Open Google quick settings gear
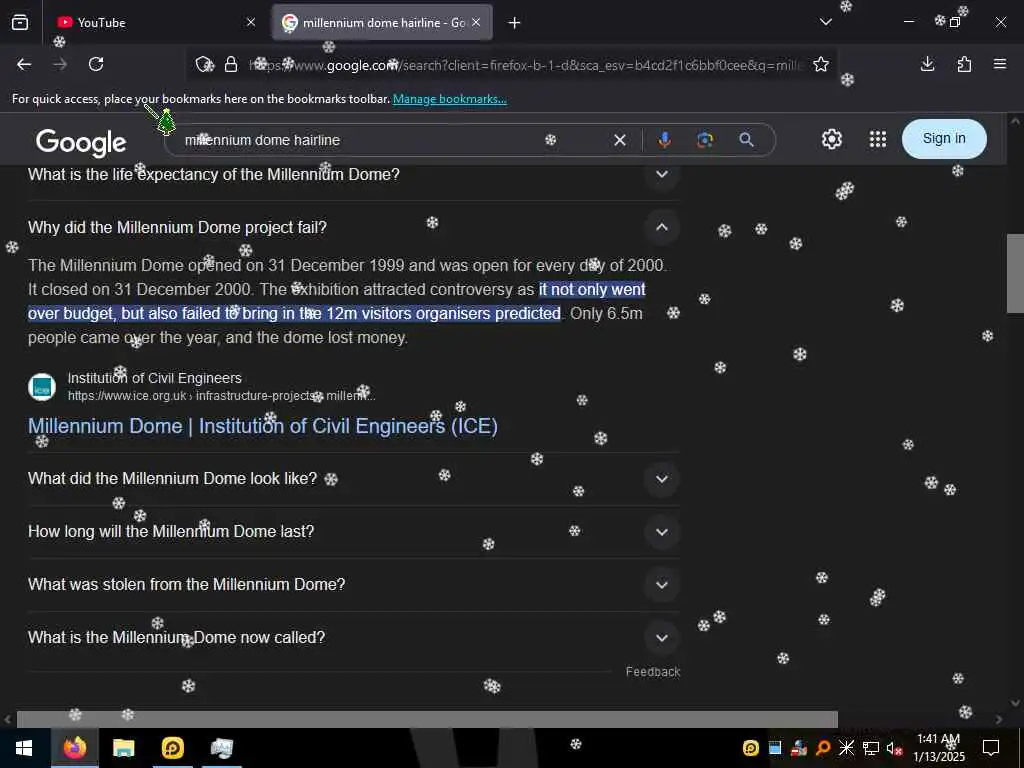The image size is (1024, 768). pyautogui.click(x=831, y=139)
